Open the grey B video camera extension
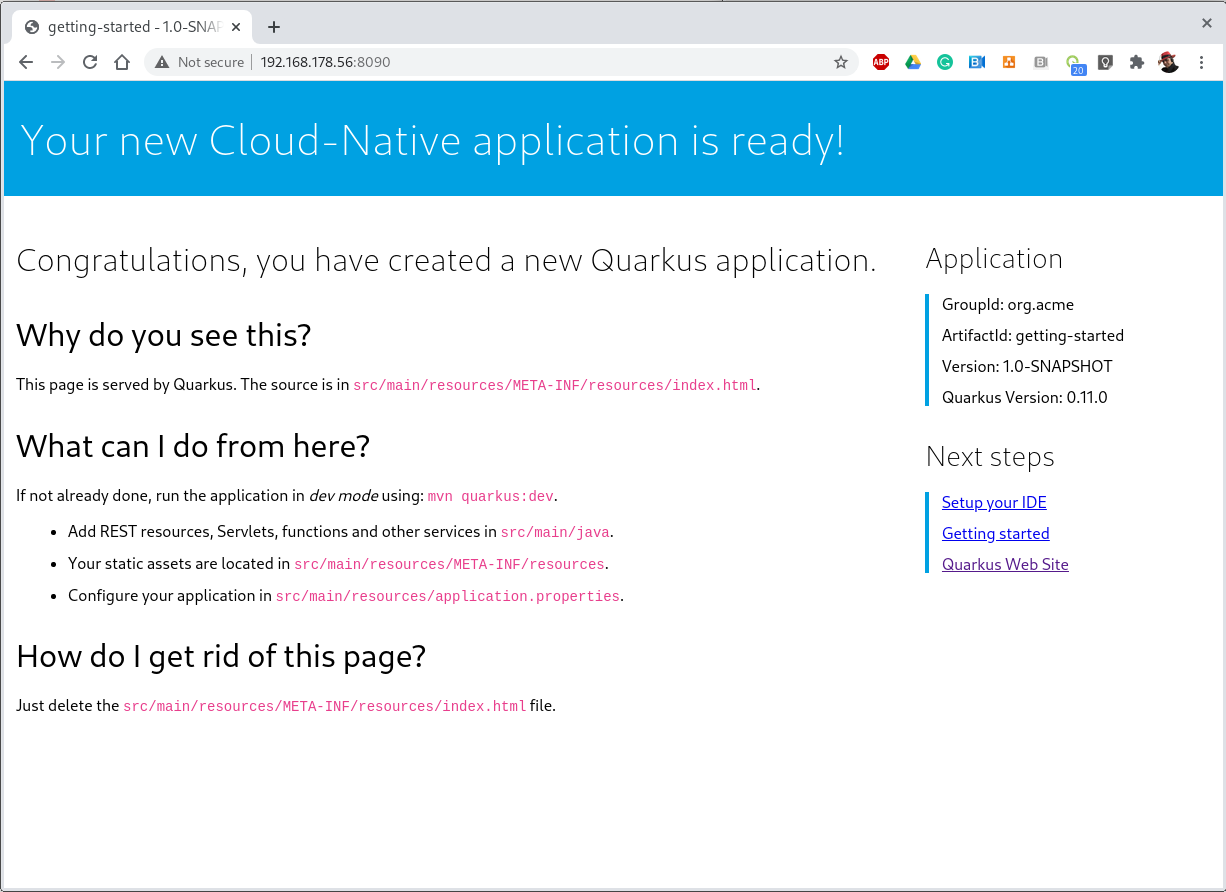The image size is (1226, 892). click(x=1041, y=62)
